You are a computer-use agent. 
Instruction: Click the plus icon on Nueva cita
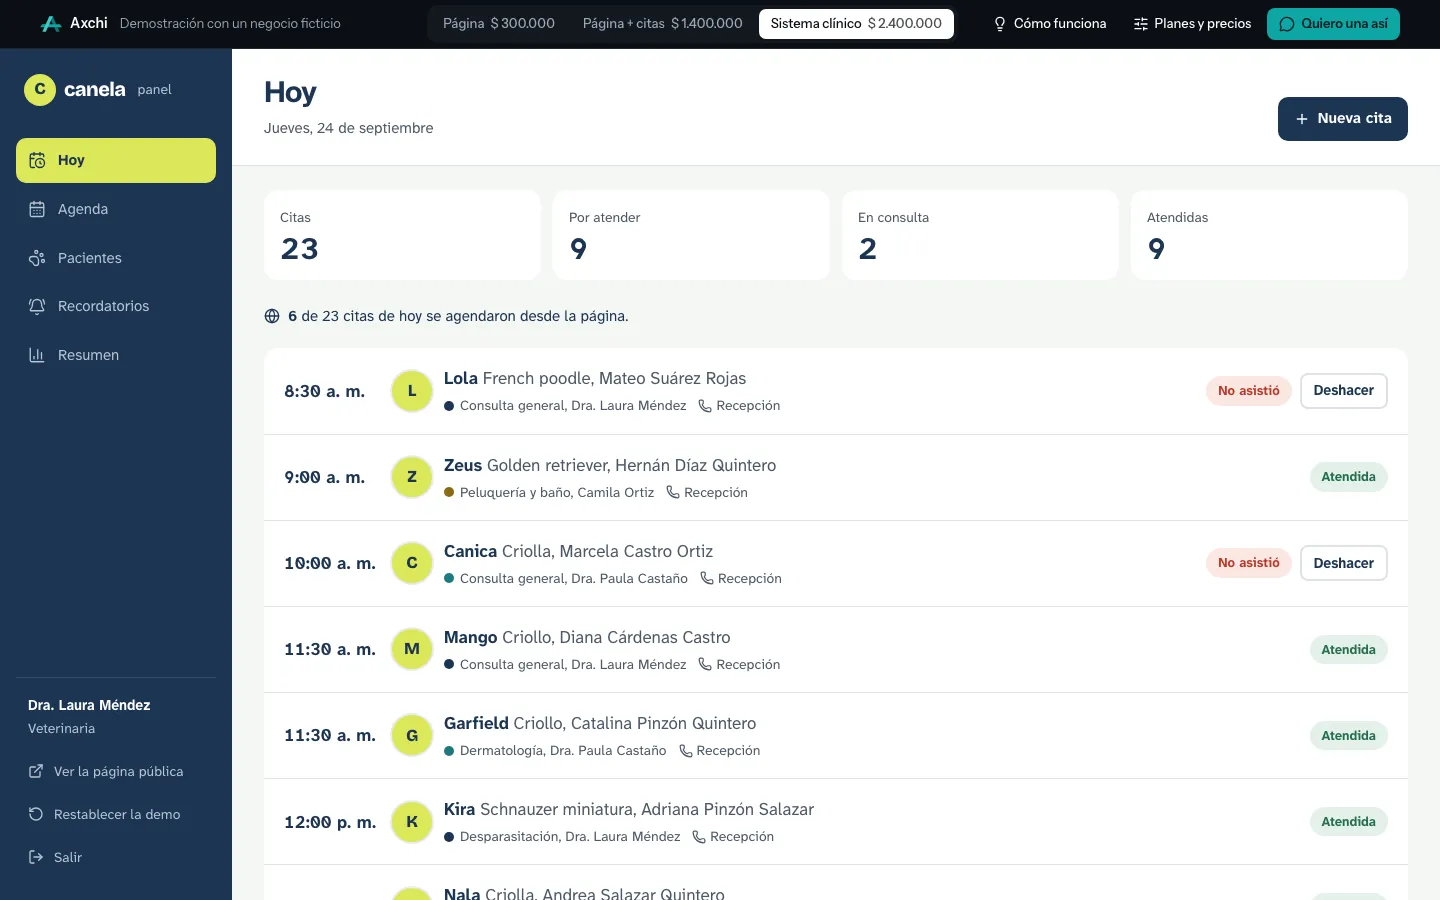tap(1302, 119)
